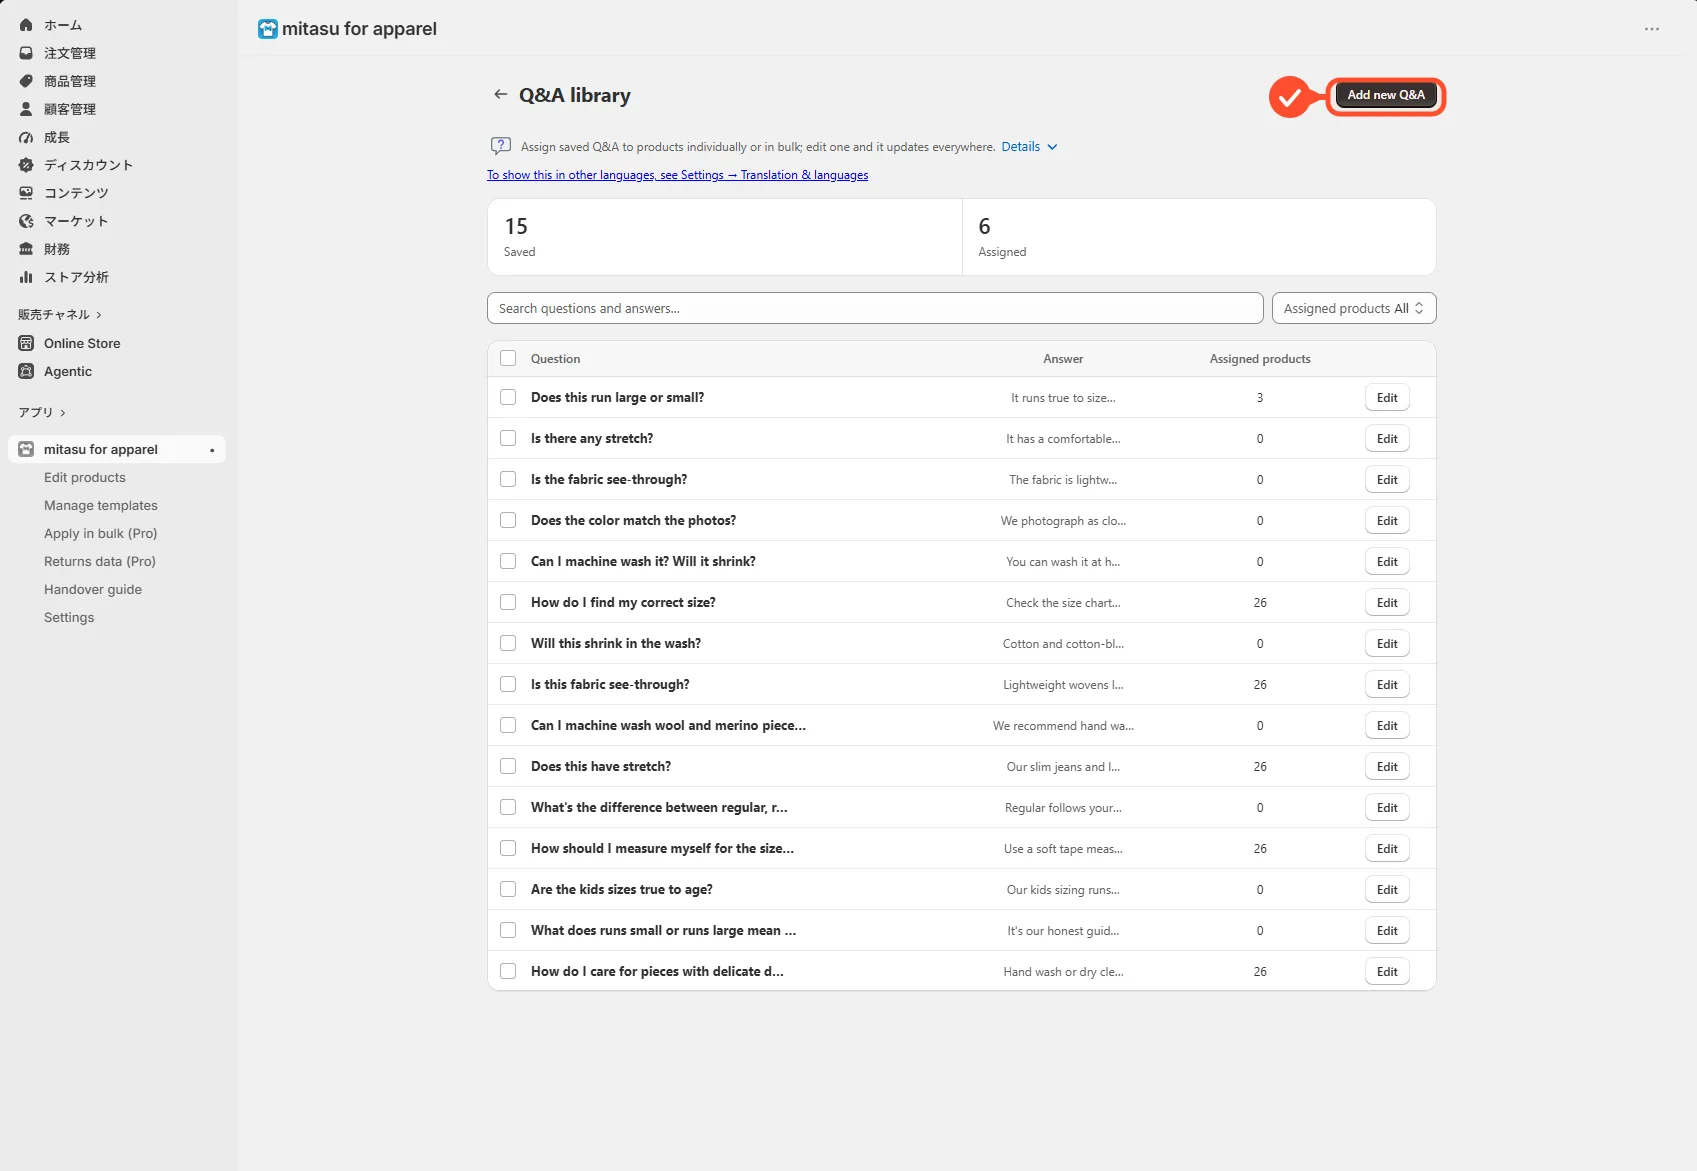Screen dimensions: 1697x1171
Task: Click 'What's the difference between regular, r…' question
Action: (659, 807)
